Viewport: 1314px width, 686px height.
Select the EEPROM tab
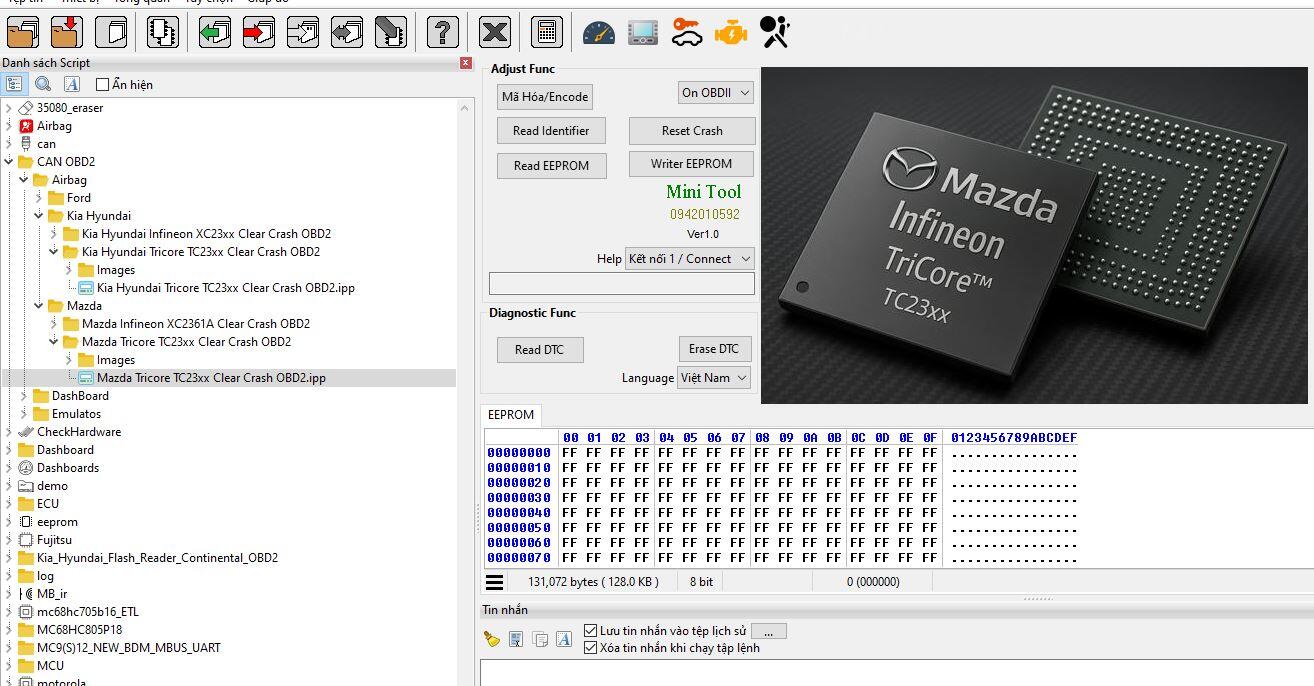click(x=510, y=415)
